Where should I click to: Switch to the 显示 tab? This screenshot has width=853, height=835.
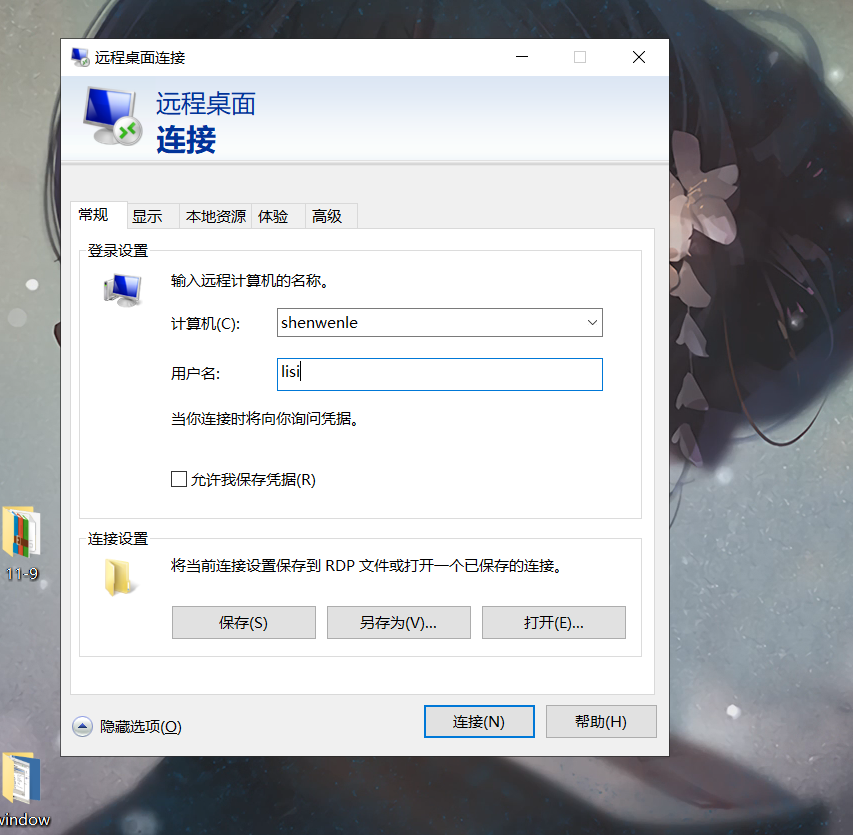pos(149,215)
